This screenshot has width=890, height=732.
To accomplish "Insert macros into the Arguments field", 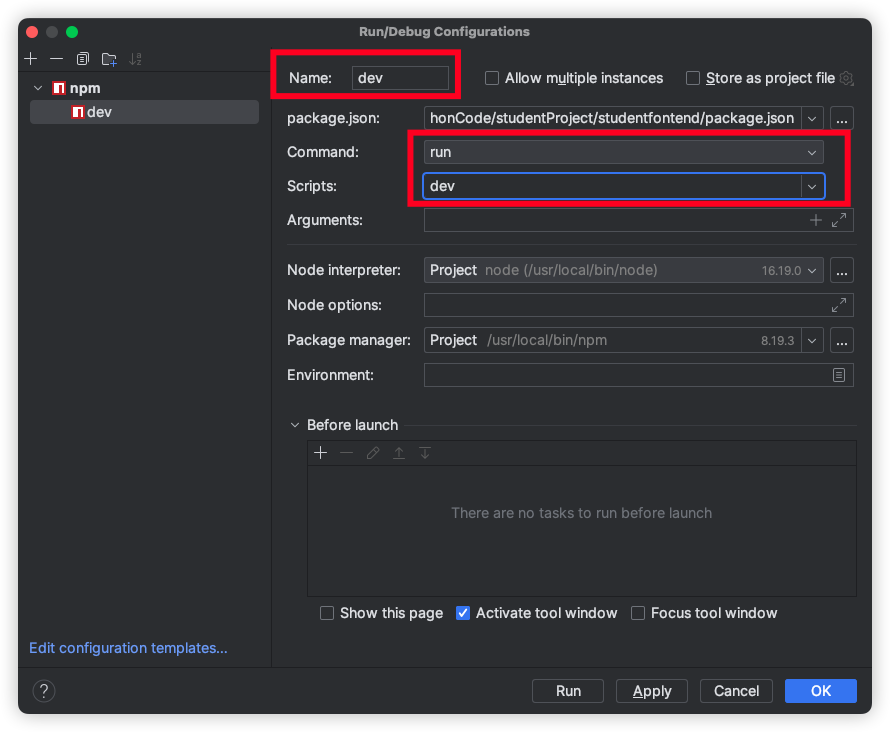I will 816,220.
